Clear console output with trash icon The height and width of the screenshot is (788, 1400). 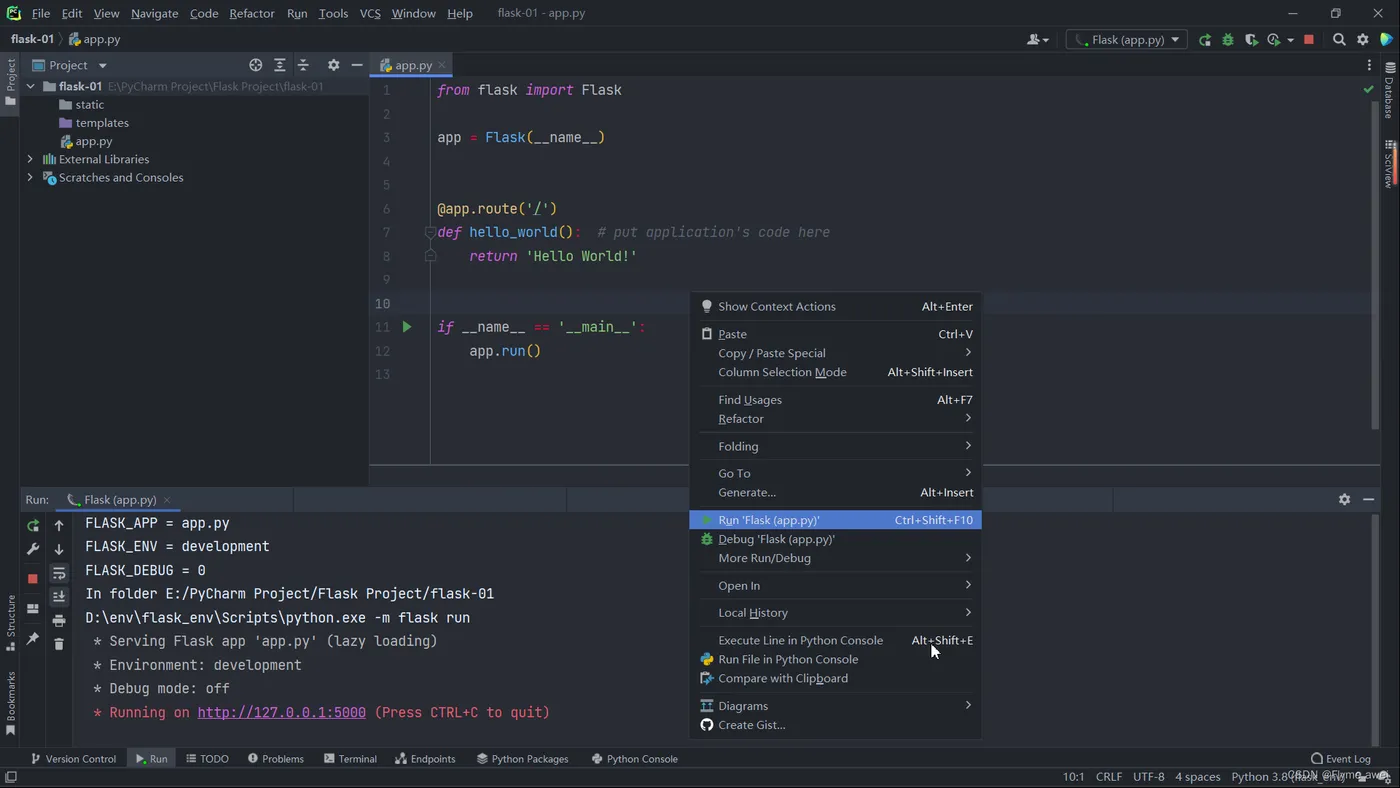tap(59, 645)
